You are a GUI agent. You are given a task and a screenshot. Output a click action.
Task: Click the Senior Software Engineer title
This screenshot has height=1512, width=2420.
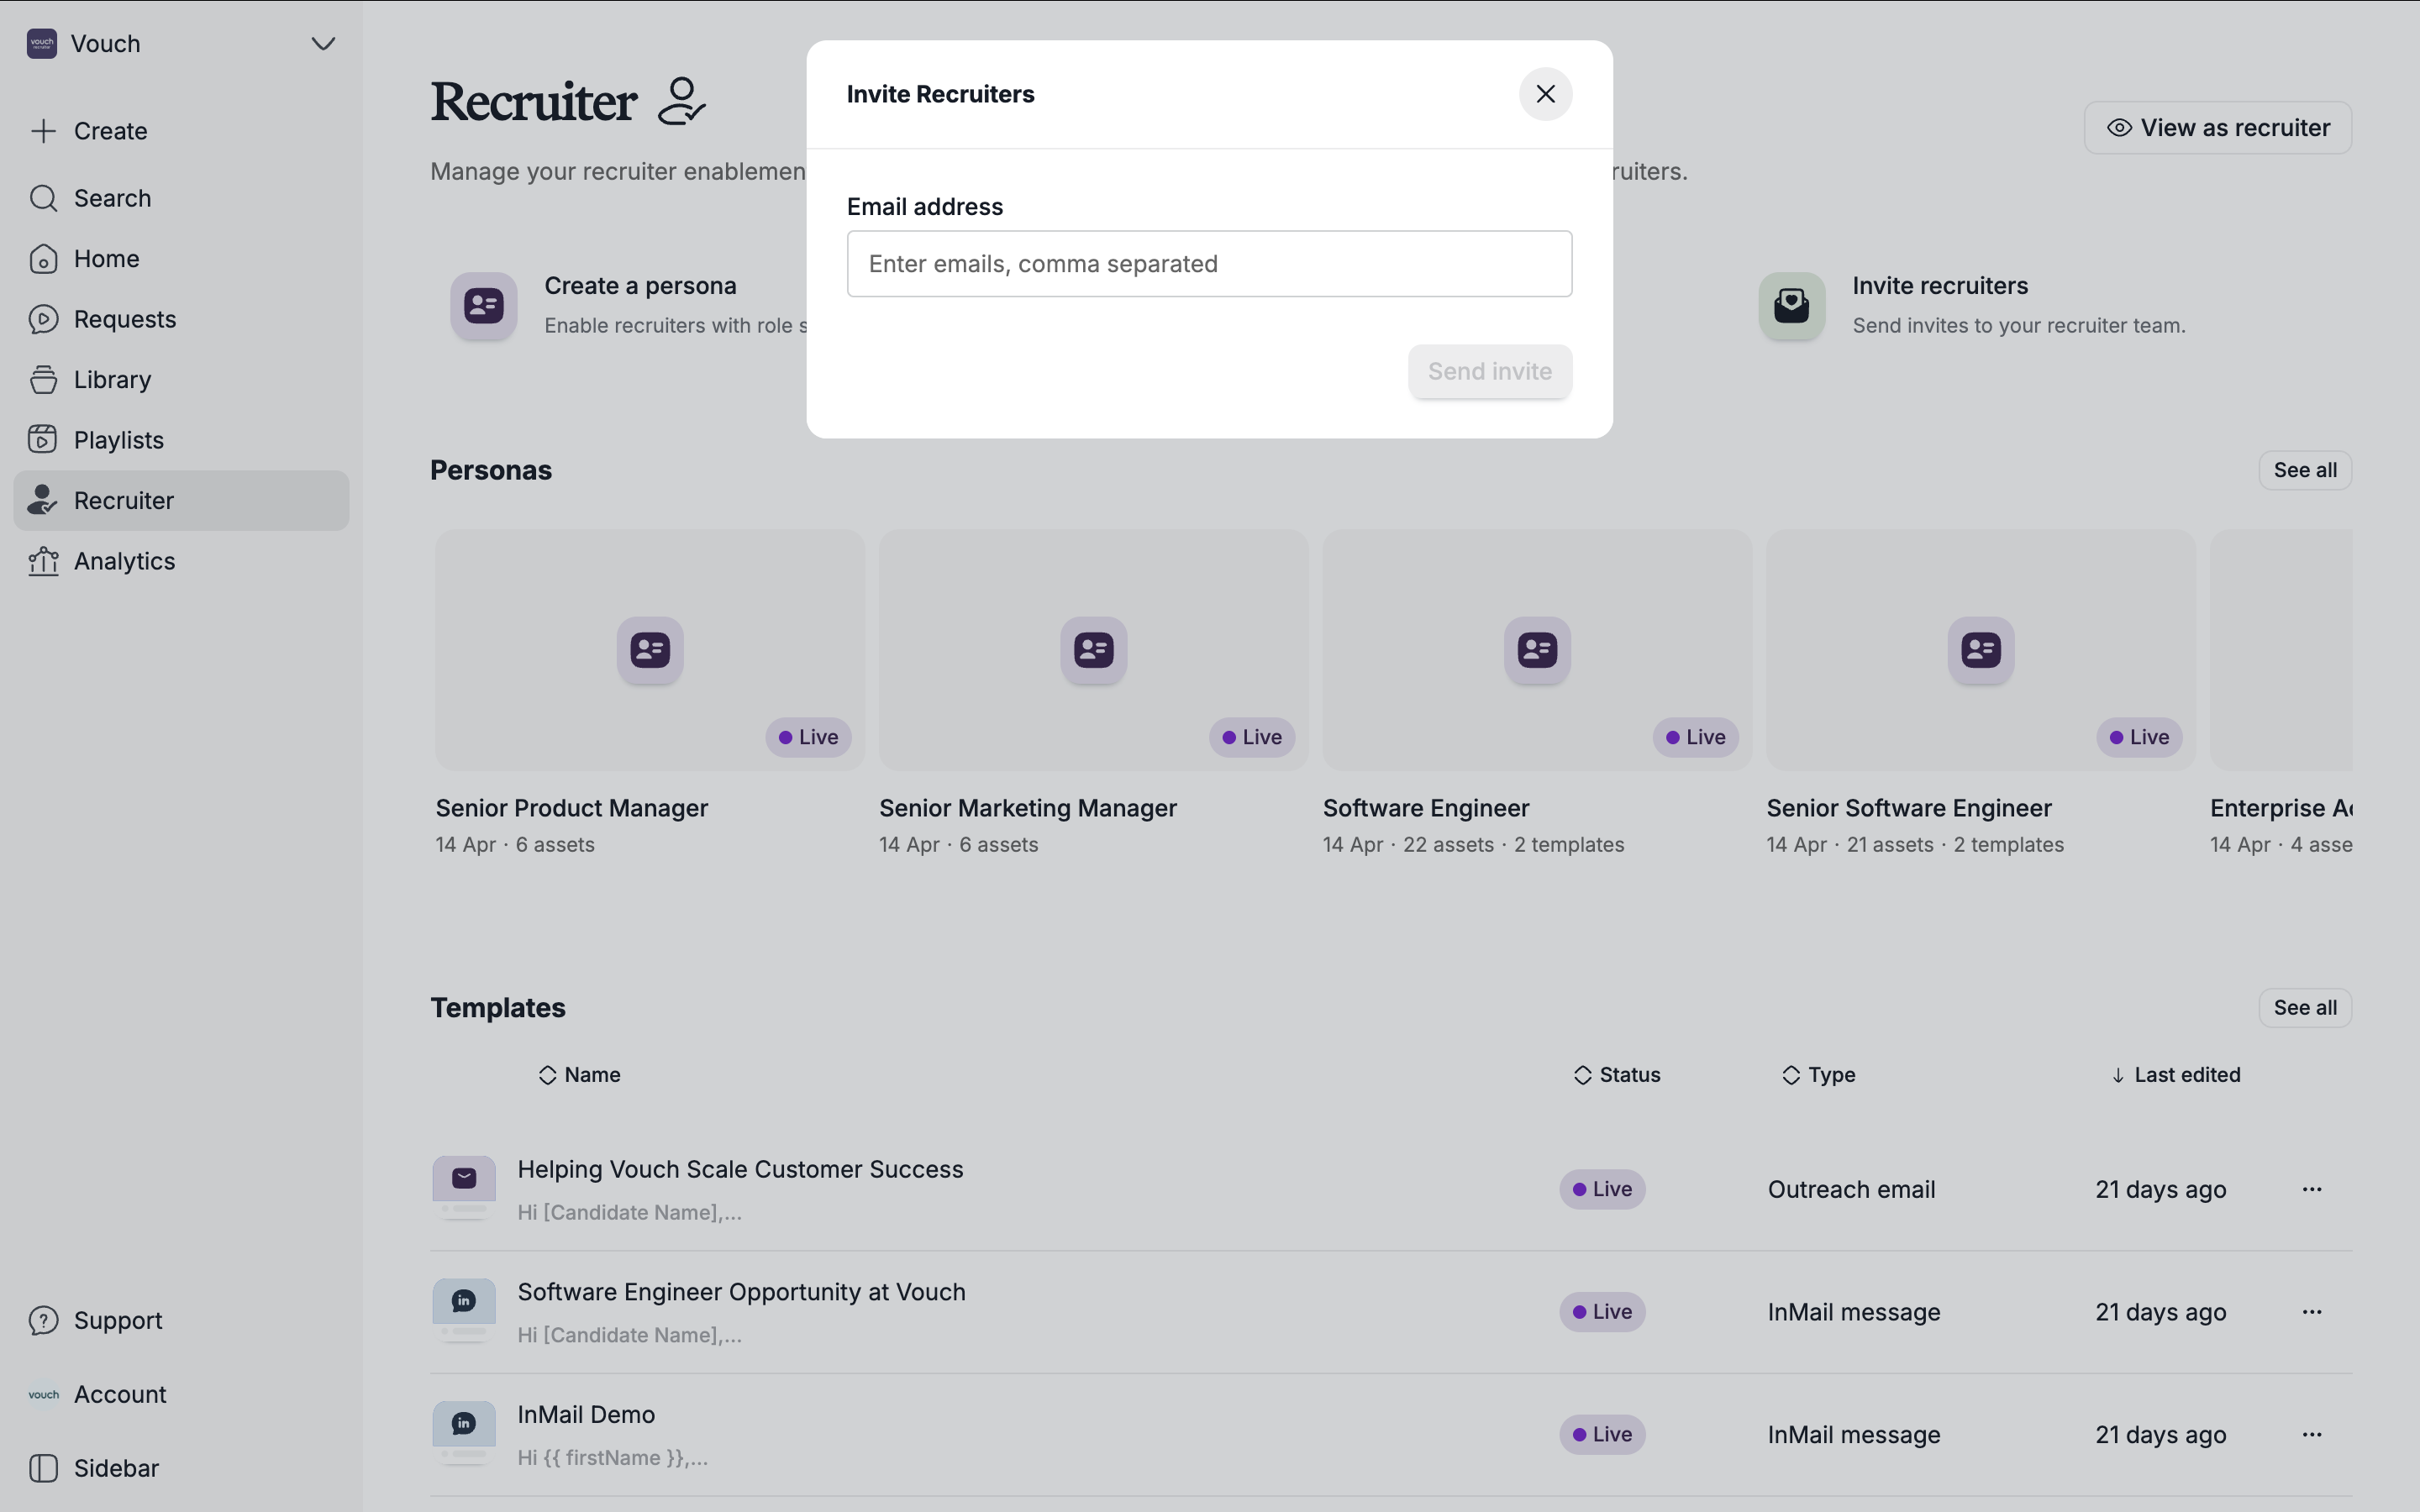click(x=1908, y=808)
